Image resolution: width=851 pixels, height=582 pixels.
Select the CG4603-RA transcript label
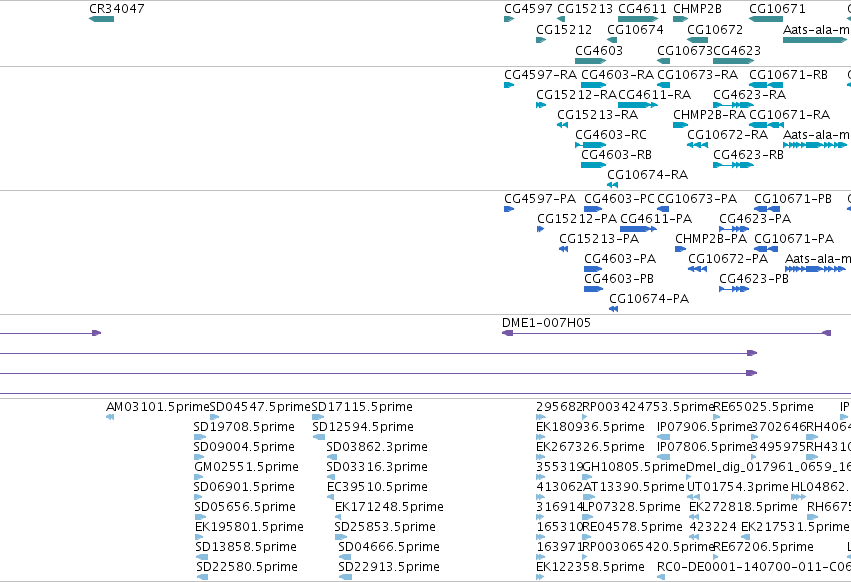tap(617, 74)
